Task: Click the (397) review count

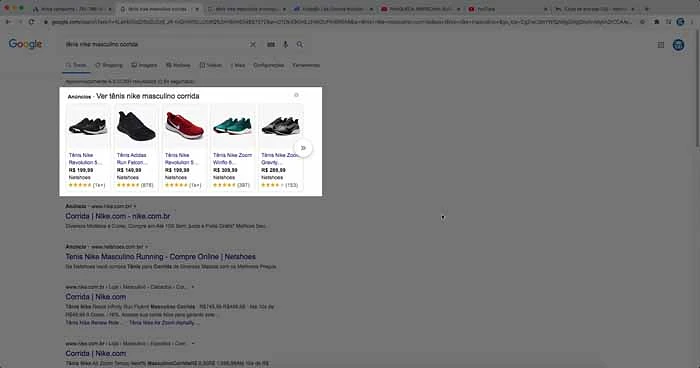Action: [243, 185]
